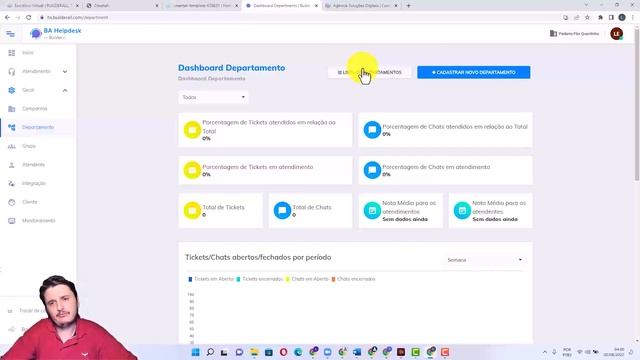Viewport: 640px width, 360px height.
Task: Open taskbar Search magnifier icon
Action: click(x=210, y=352)
